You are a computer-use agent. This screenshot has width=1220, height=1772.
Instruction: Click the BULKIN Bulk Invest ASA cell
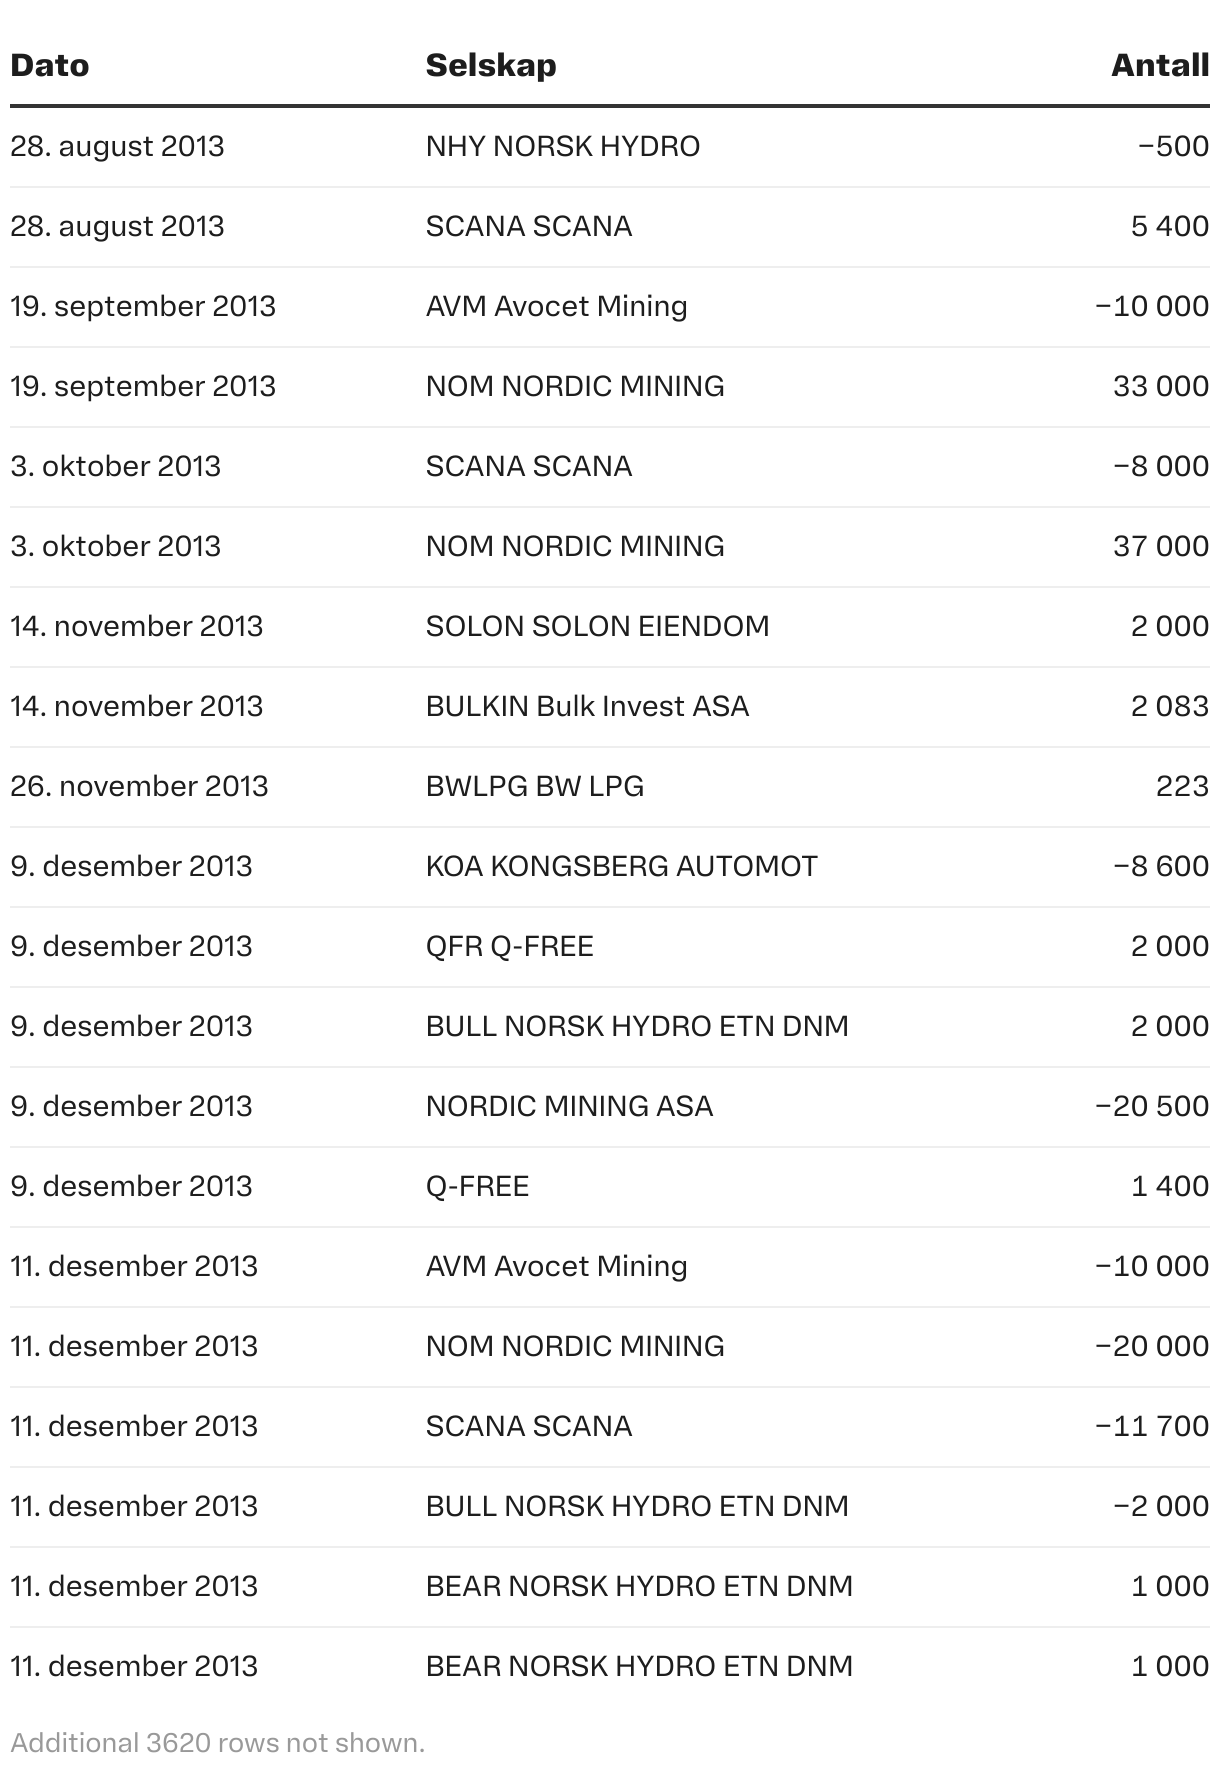[587, 707]
